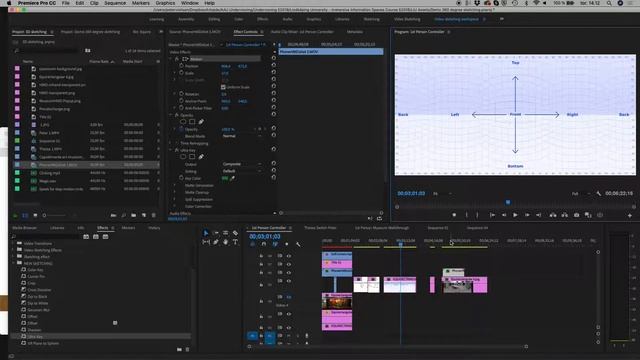Screen dimensions: 640x360
Task: Open timeline display settings wrench
Action: [298, 244]
